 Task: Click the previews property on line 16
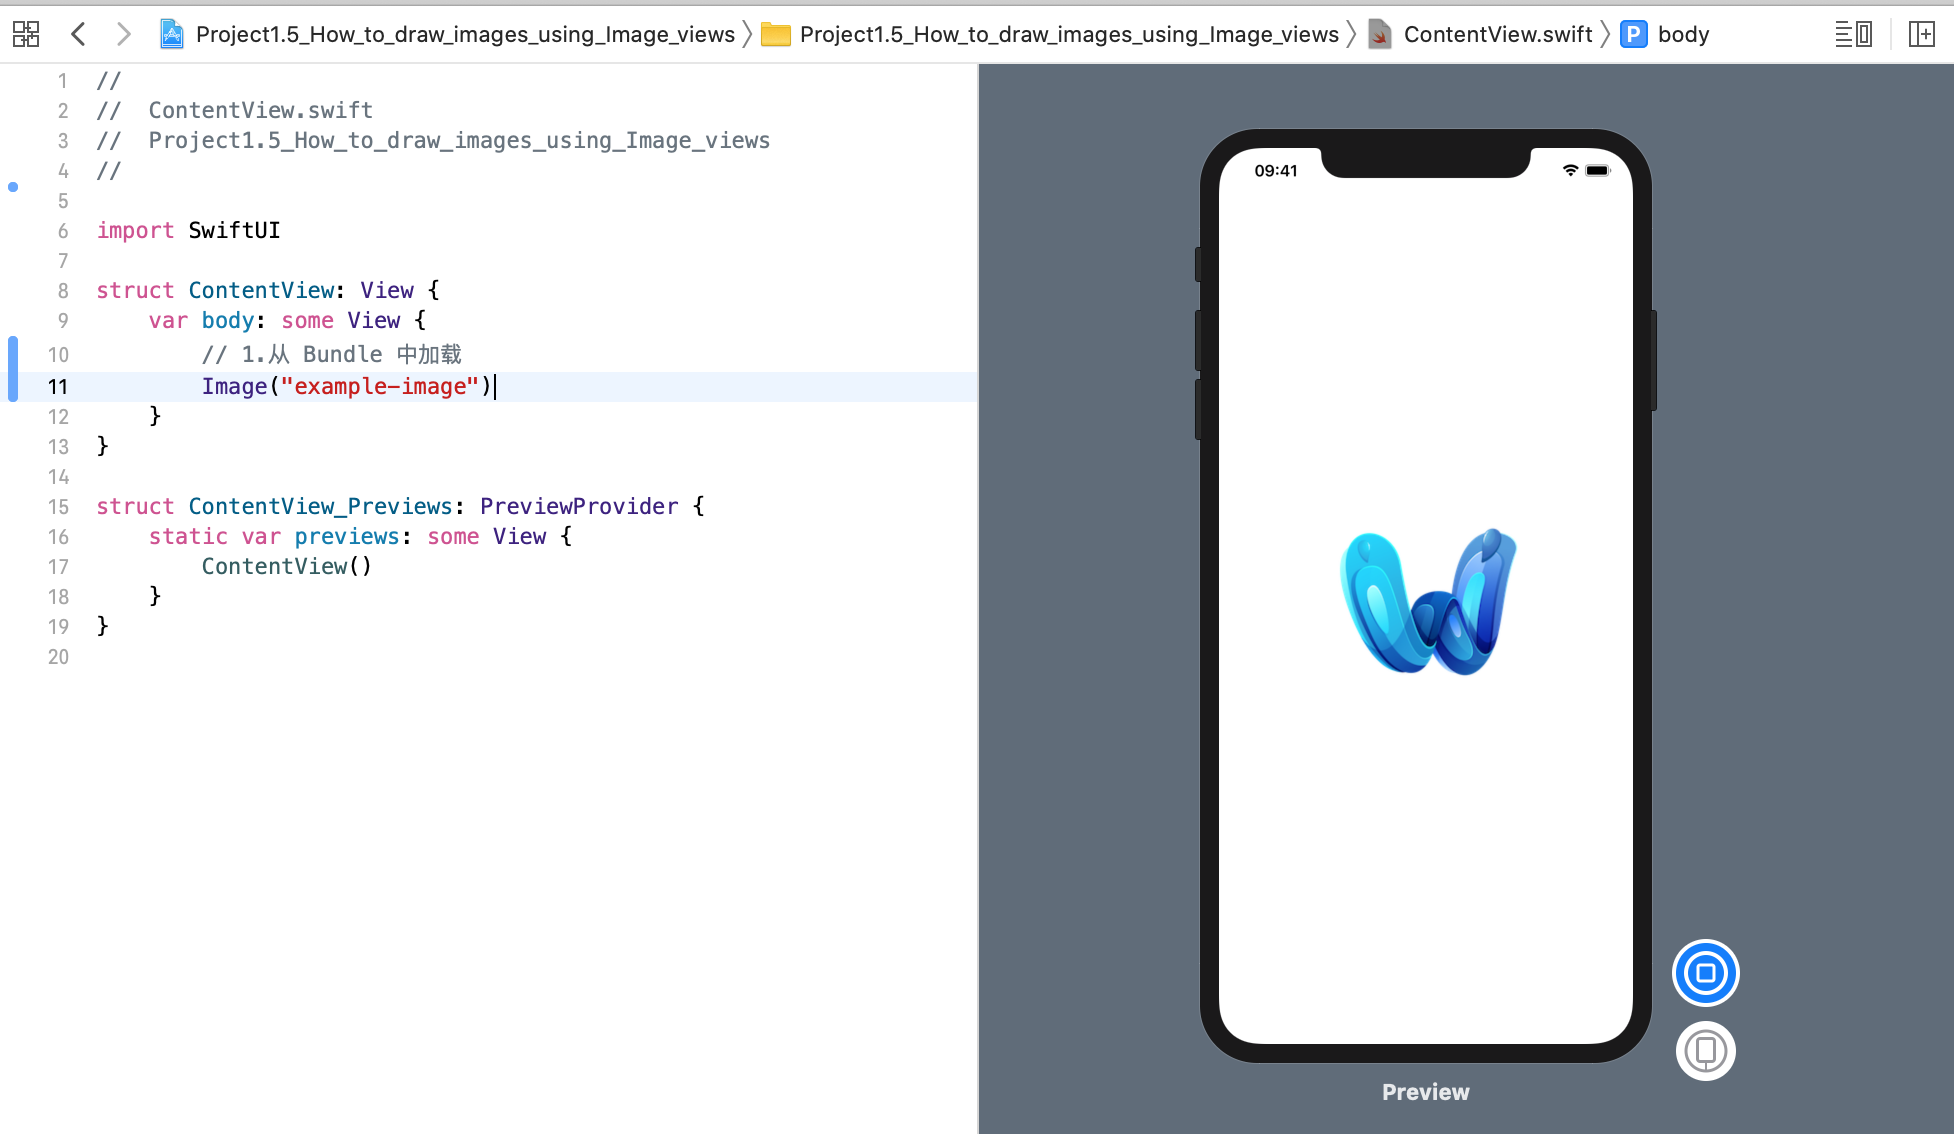pyautogui.click(x=347, y=536)
